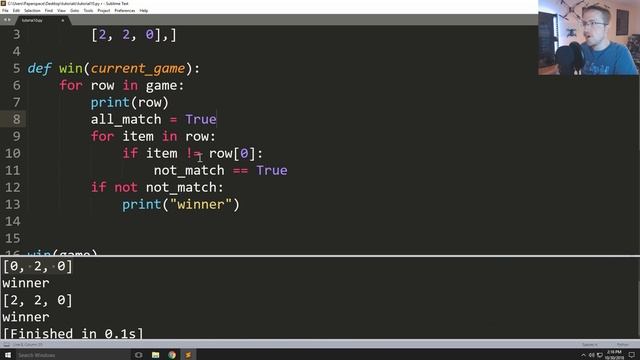Open Task View on the taskbar
This screenshot has height=360, width=640.
coord(139,355)
